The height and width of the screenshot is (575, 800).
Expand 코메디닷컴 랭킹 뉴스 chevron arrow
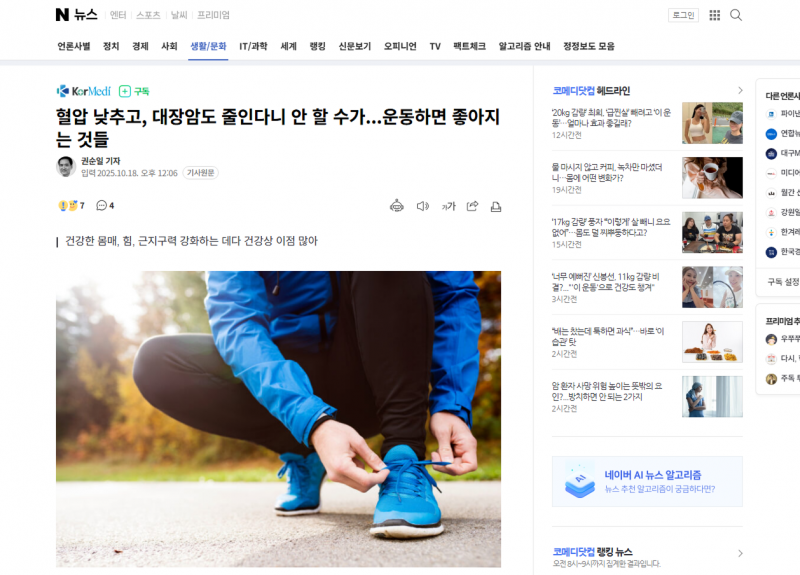click(x=740, y=553)
